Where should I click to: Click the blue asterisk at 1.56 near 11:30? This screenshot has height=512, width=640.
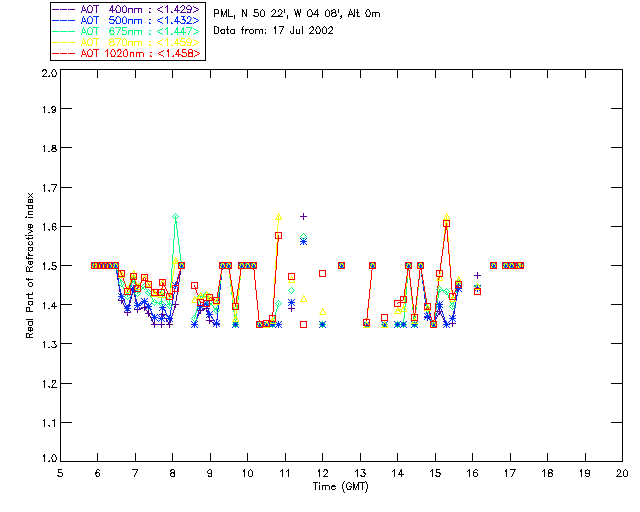pos(303,242)
